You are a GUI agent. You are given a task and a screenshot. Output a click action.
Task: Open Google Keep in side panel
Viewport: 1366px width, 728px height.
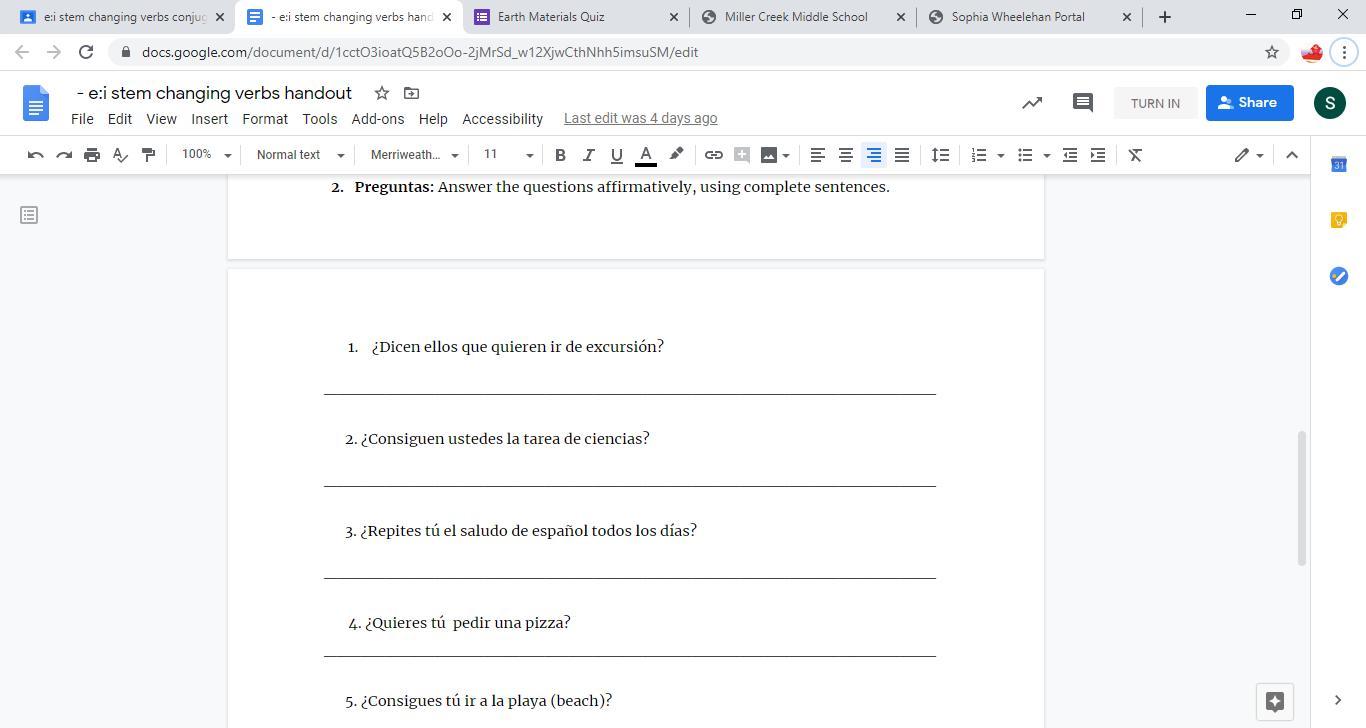[x=1338, y=220]
